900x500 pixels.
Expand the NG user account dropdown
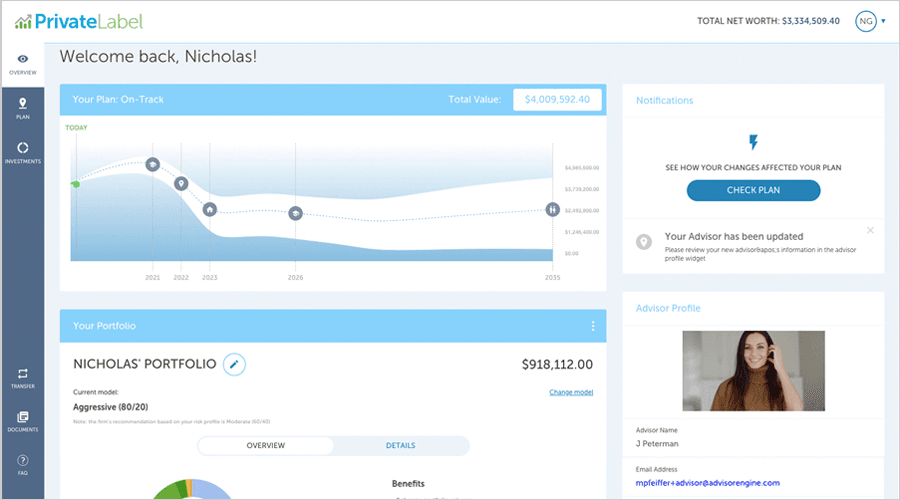[869, 21]
